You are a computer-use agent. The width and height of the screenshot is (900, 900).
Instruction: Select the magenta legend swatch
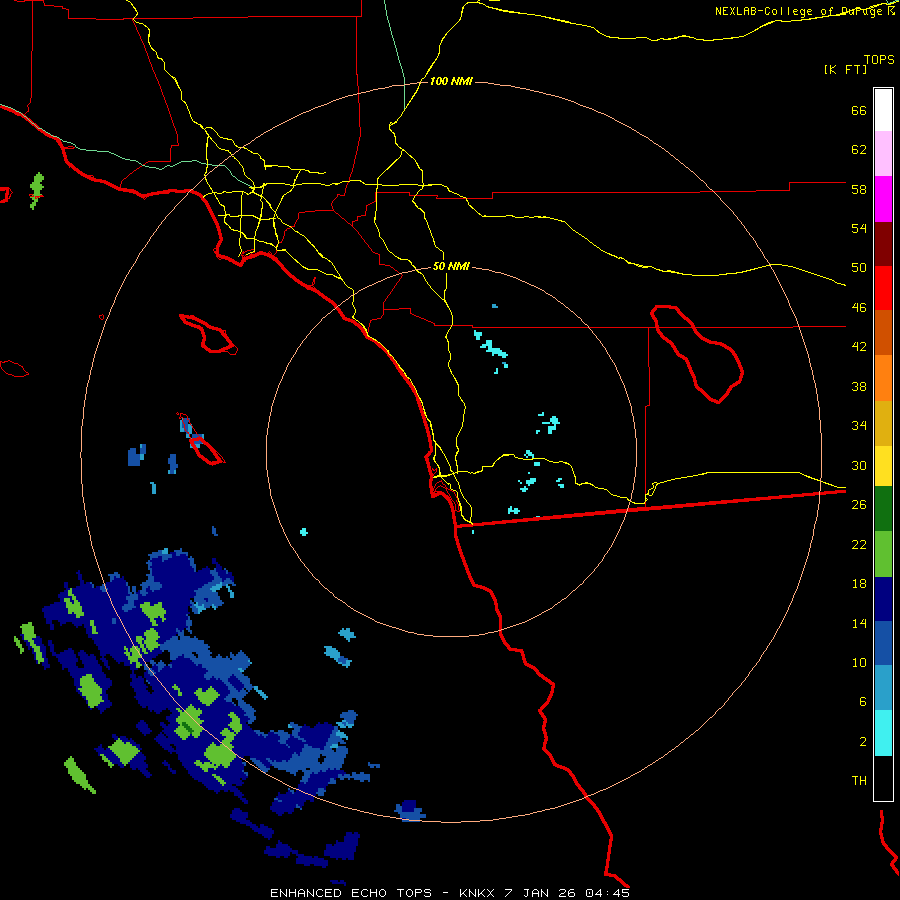pyautogui.click(x=883, y=199)
